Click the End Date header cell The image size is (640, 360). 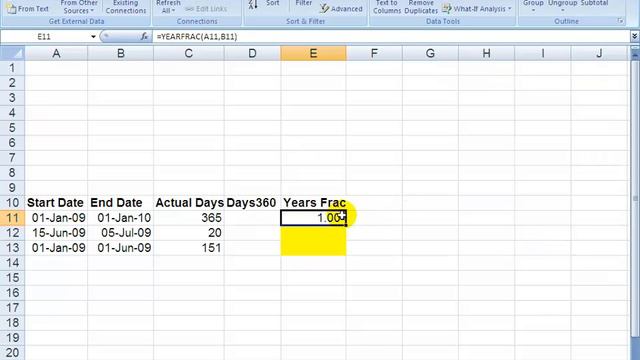click(121, 203)
